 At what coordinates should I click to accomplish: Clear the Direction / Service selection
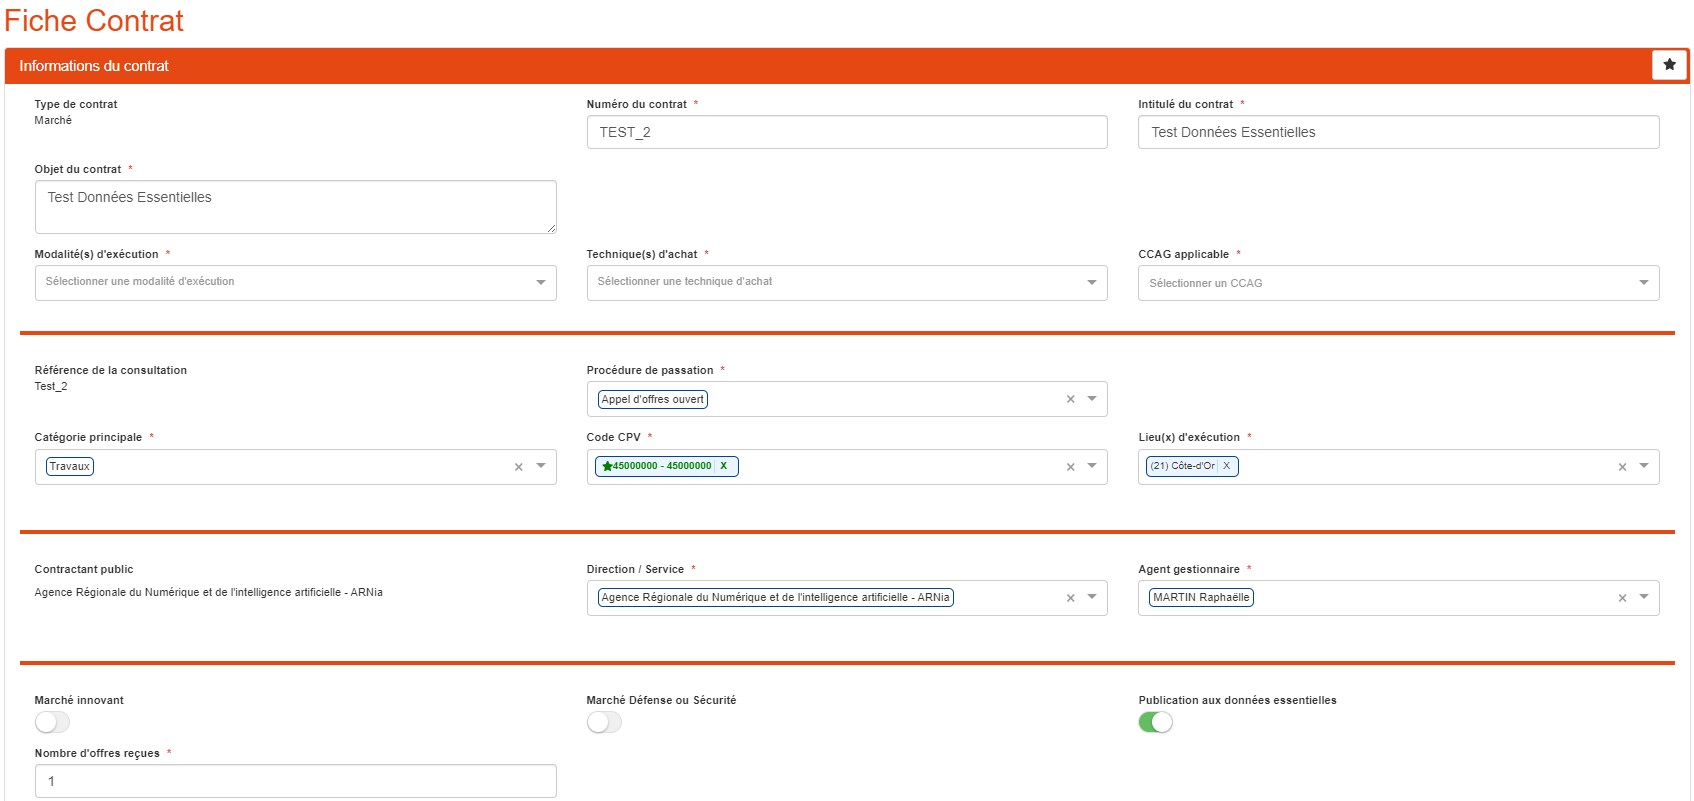point(1070,598)
